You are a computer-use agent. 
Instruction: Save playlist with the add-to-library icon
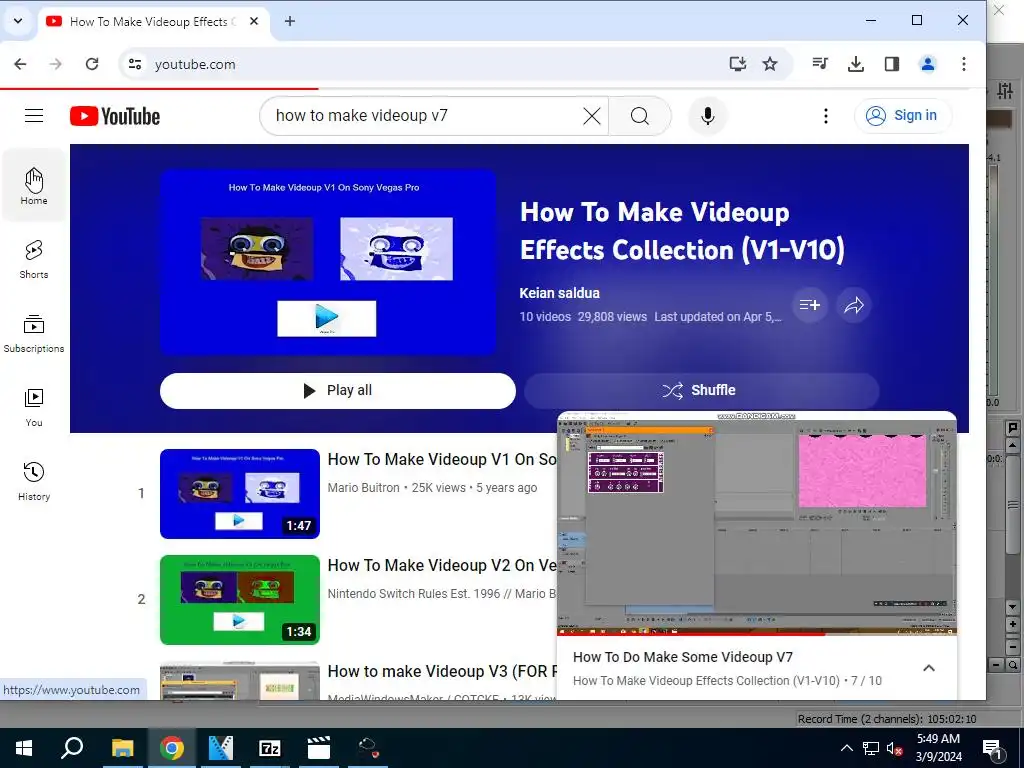(810, 305)
